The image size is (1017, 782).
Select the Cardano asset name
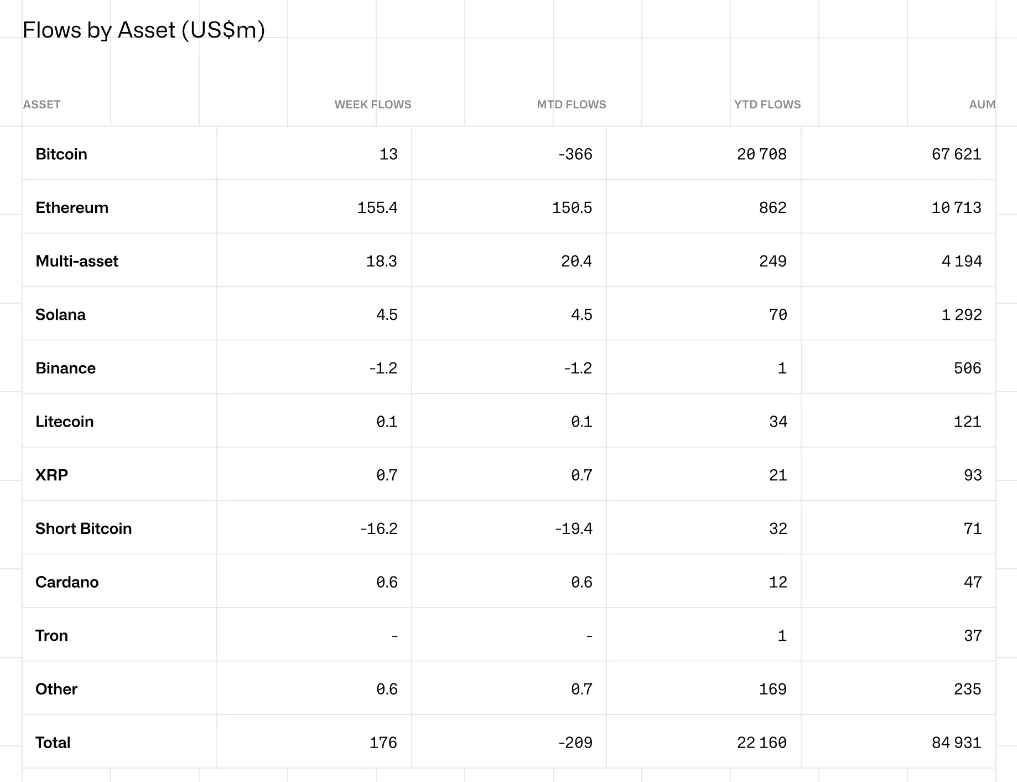(67, 582)
